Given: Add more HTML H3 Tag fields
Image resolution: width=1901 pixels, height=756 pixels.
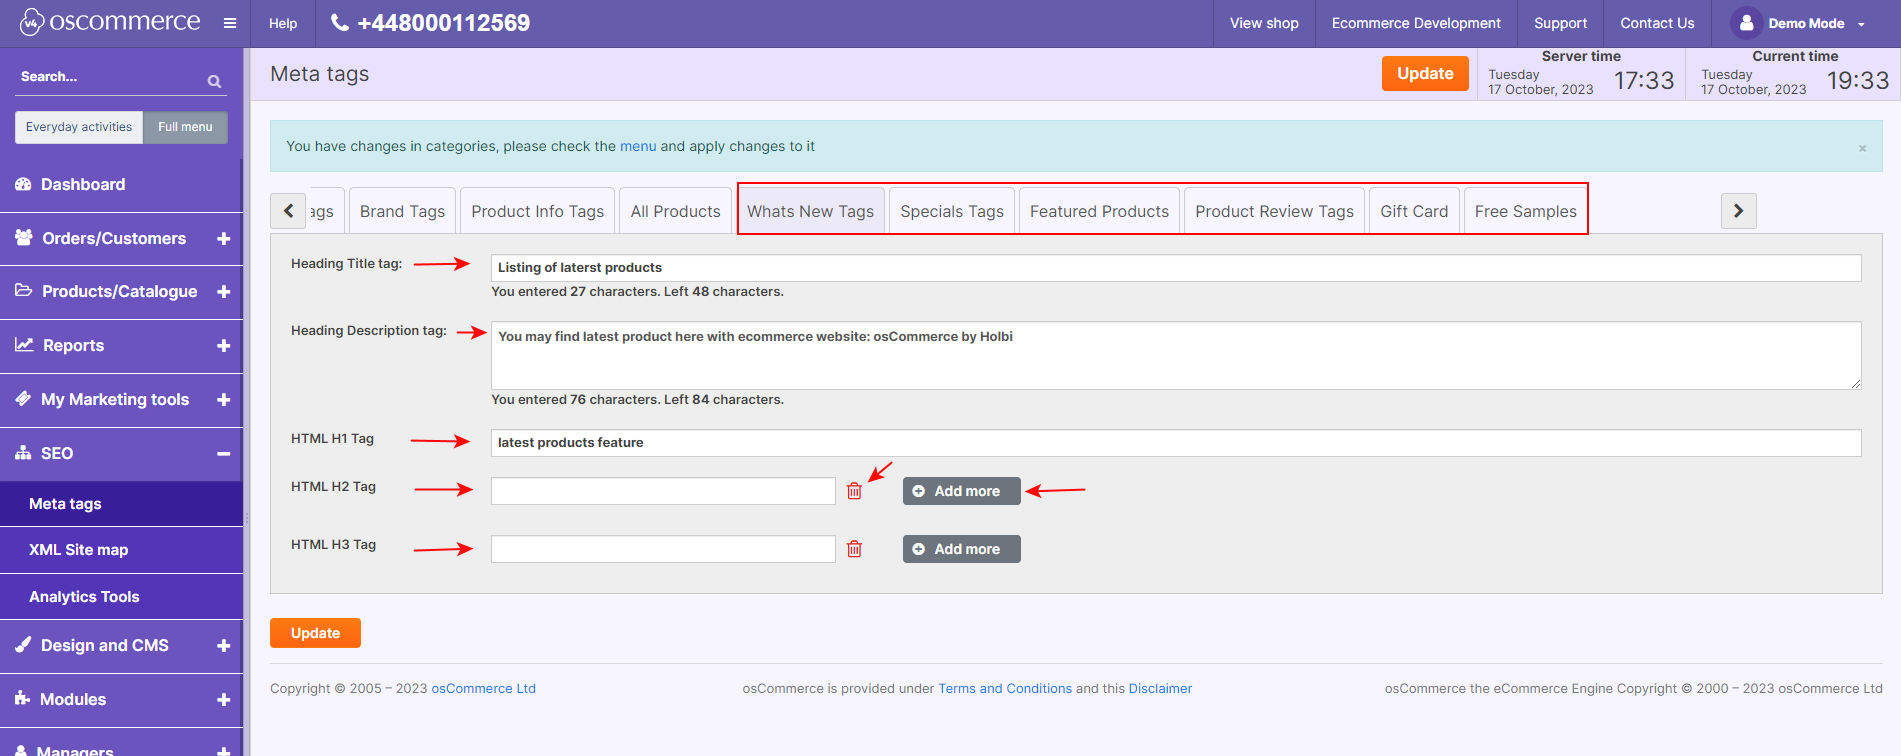Looking at the screenshot, I should coord(962,549).
